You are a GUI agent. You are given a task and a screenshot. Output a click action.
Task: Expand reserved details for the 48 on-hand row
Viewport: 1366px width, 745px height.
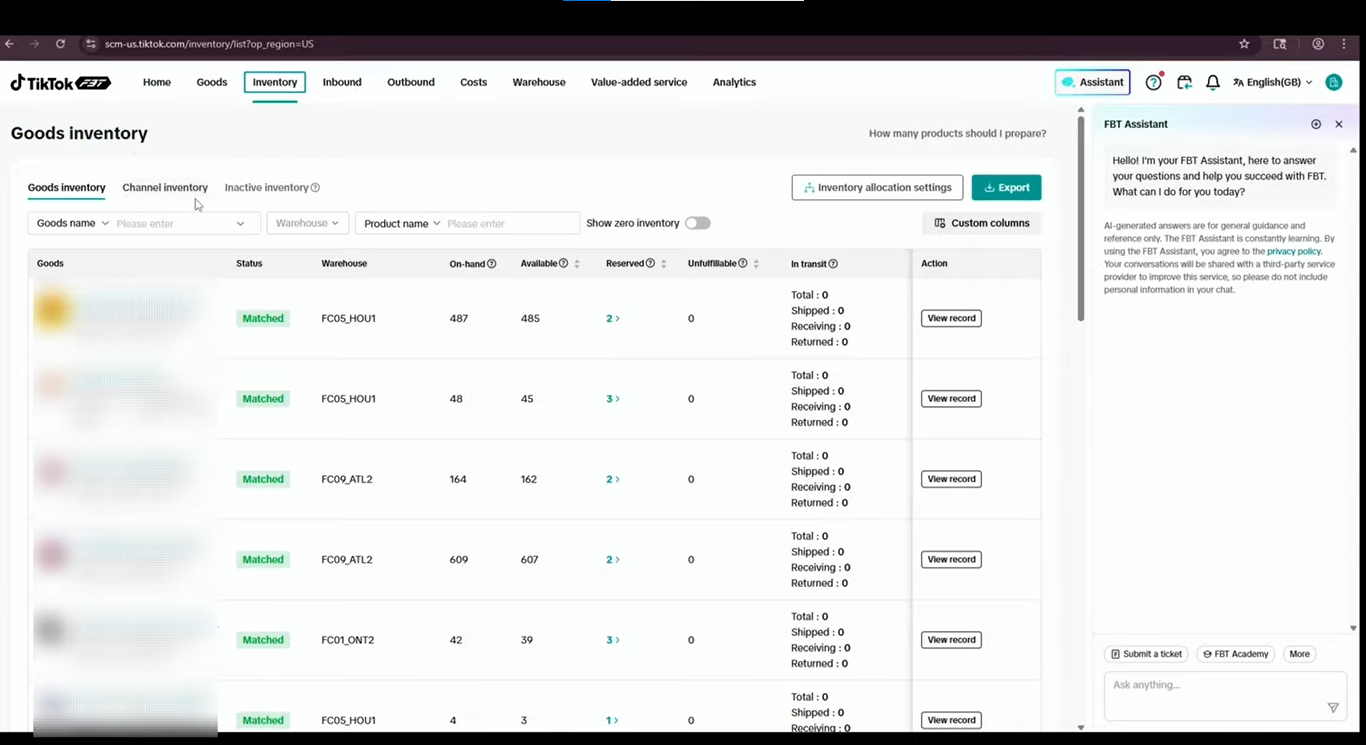click(x=613, y=399)
